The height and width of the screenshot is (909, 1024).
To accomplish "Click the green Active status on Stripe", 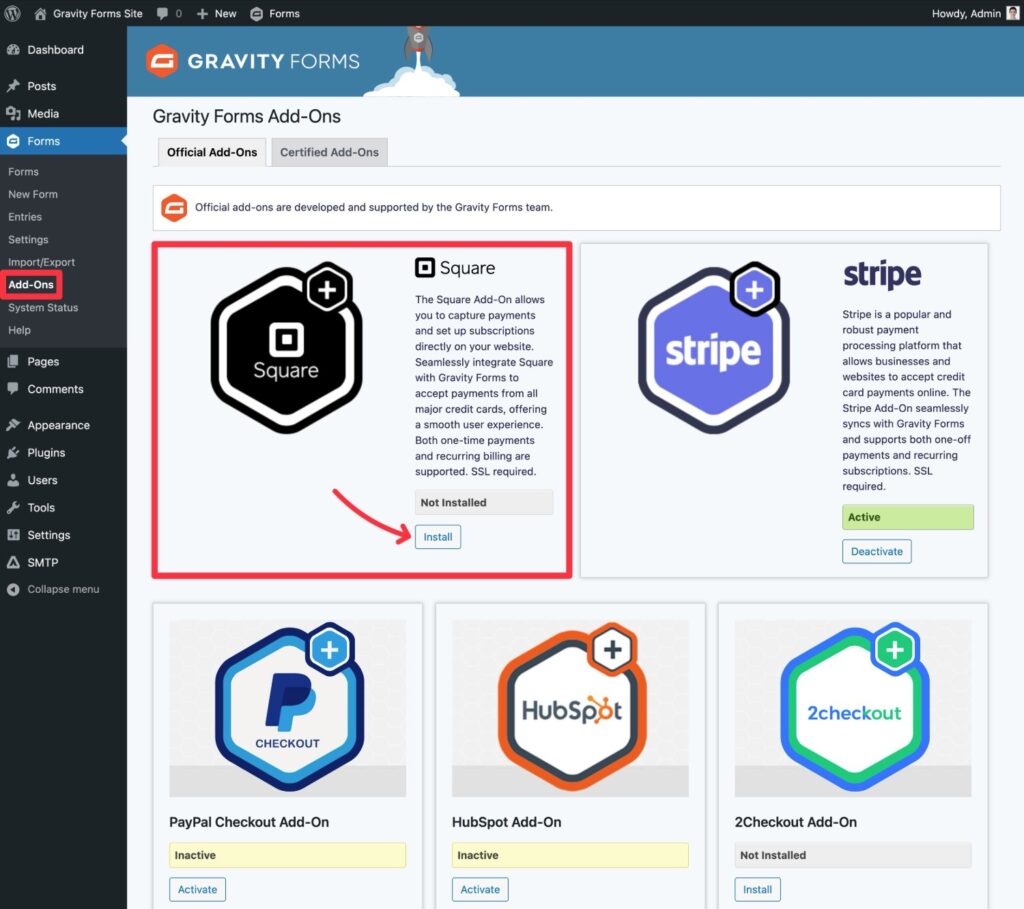I will pos(908,517).
